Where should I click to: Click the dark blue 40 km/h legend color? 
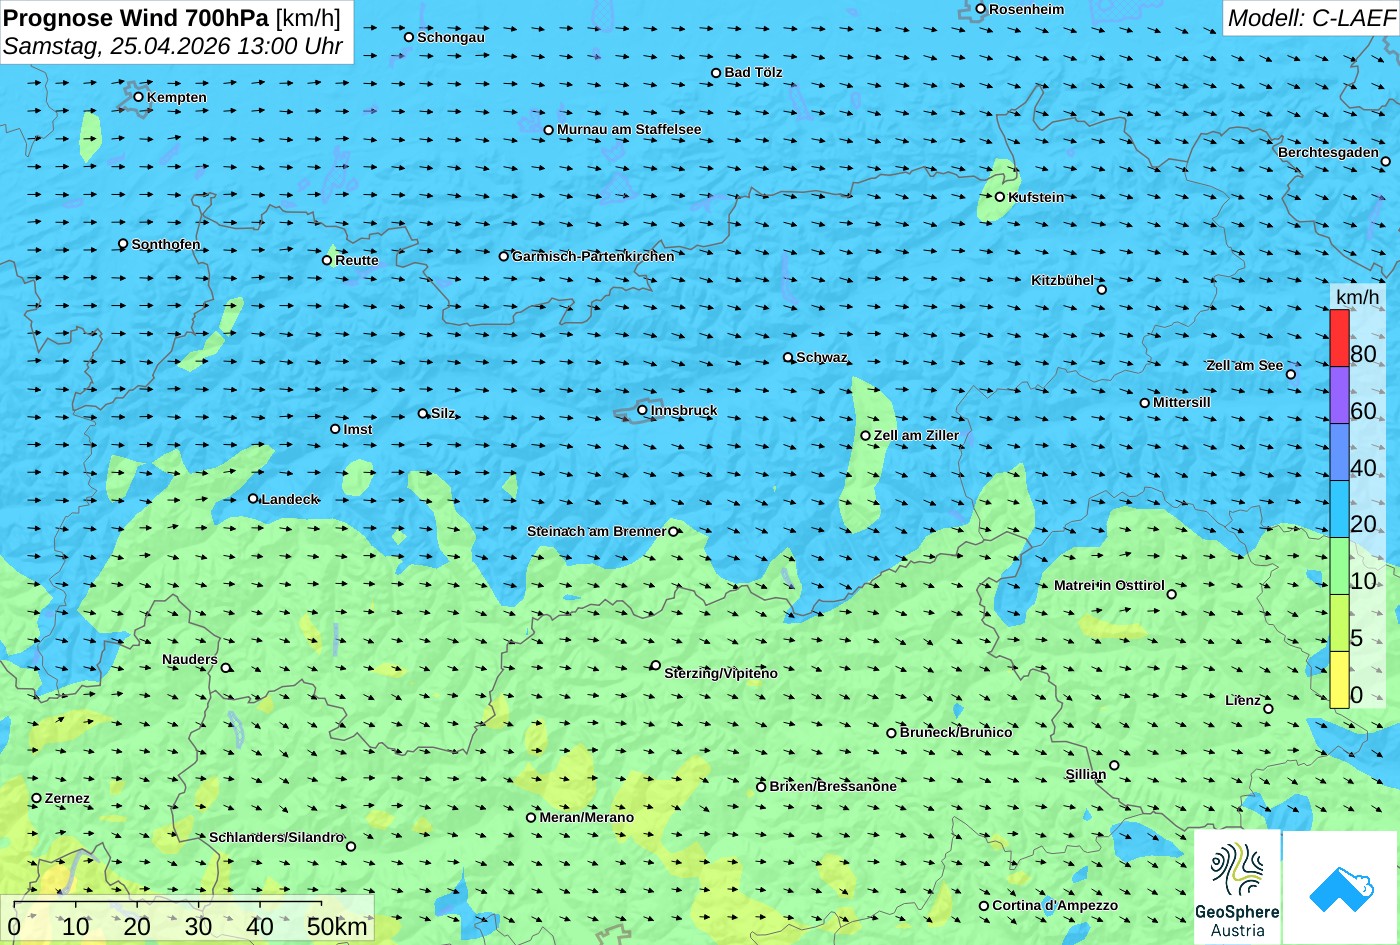pos(1339,452)
